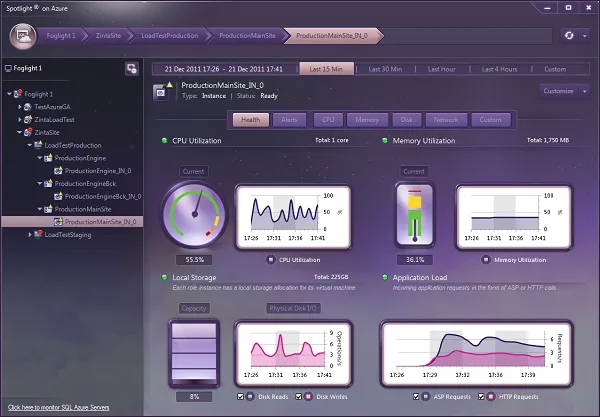Open the Custom tab below the instance heading
The image size is (600, 417).
[x=491, y=120]
